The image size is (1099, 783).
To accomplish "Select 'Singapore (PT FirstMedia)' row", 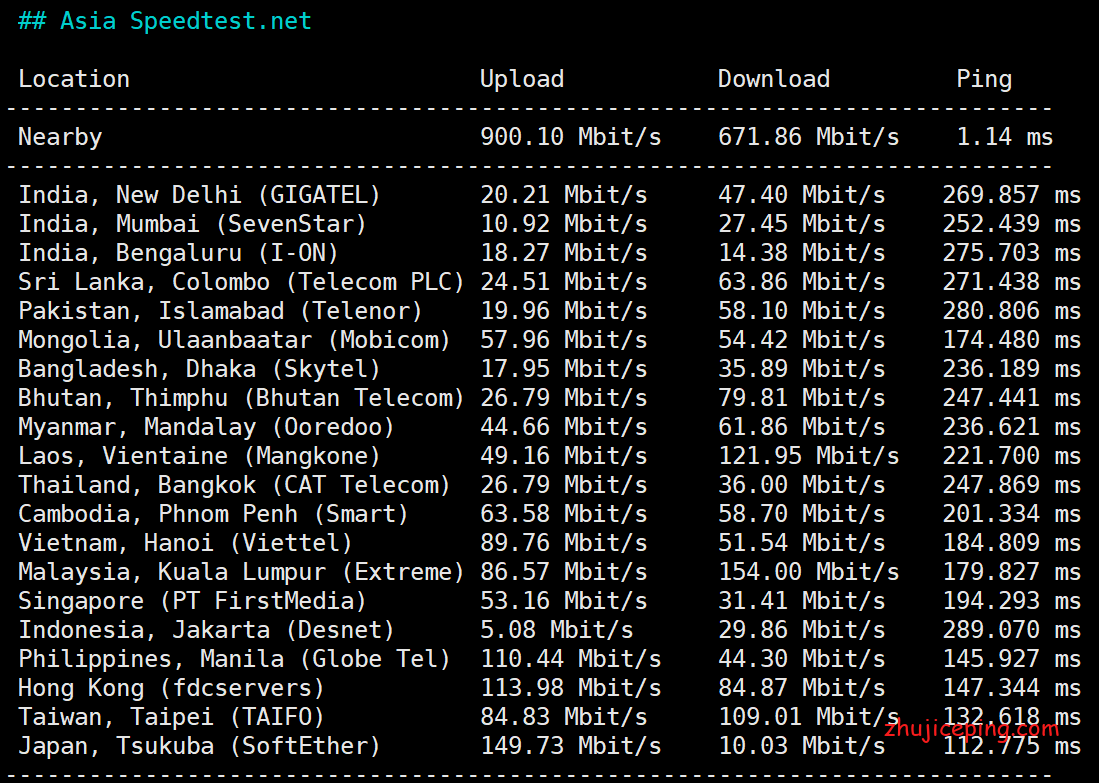I will (550, 601).
